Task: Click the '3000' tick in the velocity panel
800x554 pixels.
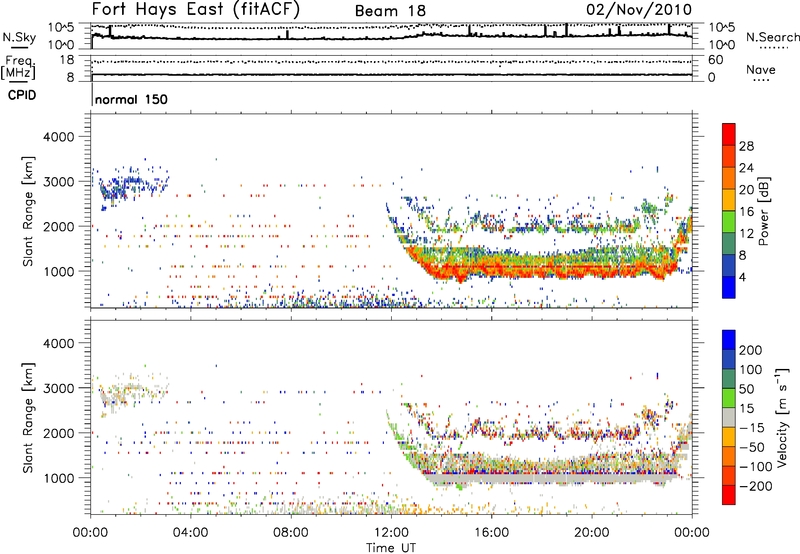Action: tap(59, 388)
